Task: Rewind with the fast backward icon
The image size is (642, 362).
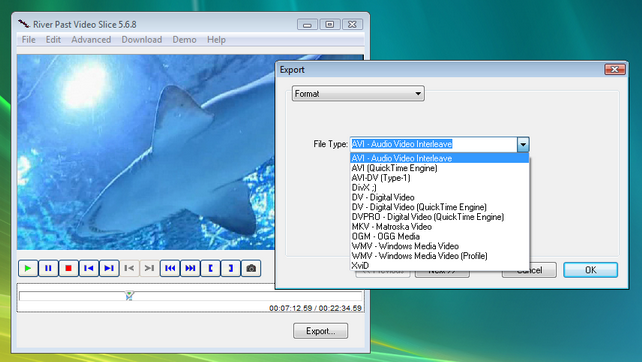Action: [x=170, y=269]
